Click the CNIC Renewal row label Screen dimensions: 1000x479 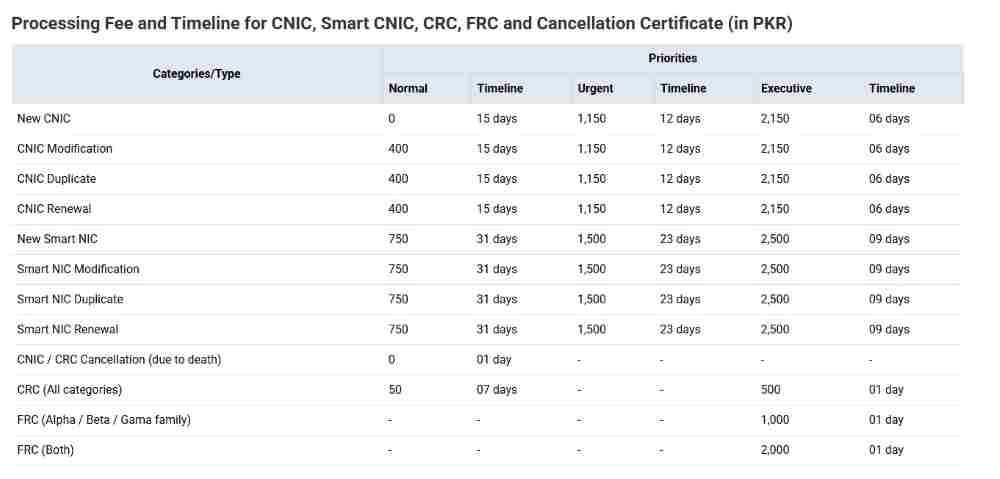(x=57, y=209)
